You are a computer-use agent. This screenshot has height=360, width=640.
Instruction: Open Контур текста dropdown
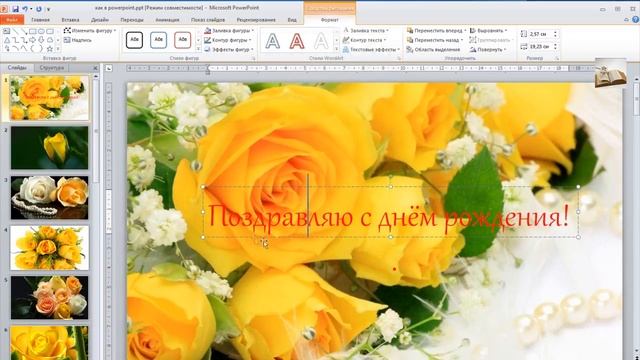(364, 40)
